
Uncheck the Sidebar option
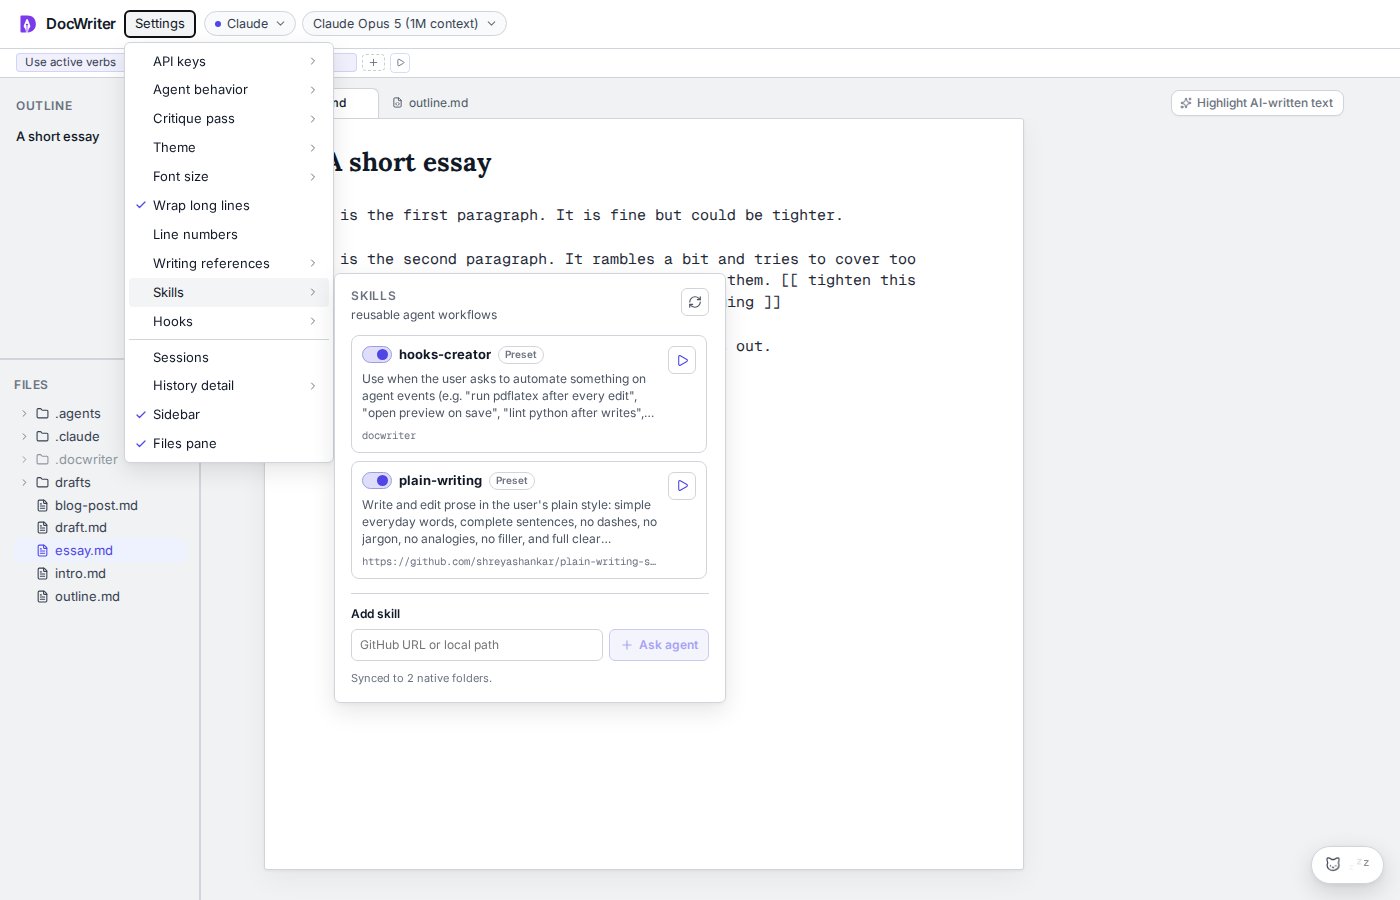pos(229,415)
